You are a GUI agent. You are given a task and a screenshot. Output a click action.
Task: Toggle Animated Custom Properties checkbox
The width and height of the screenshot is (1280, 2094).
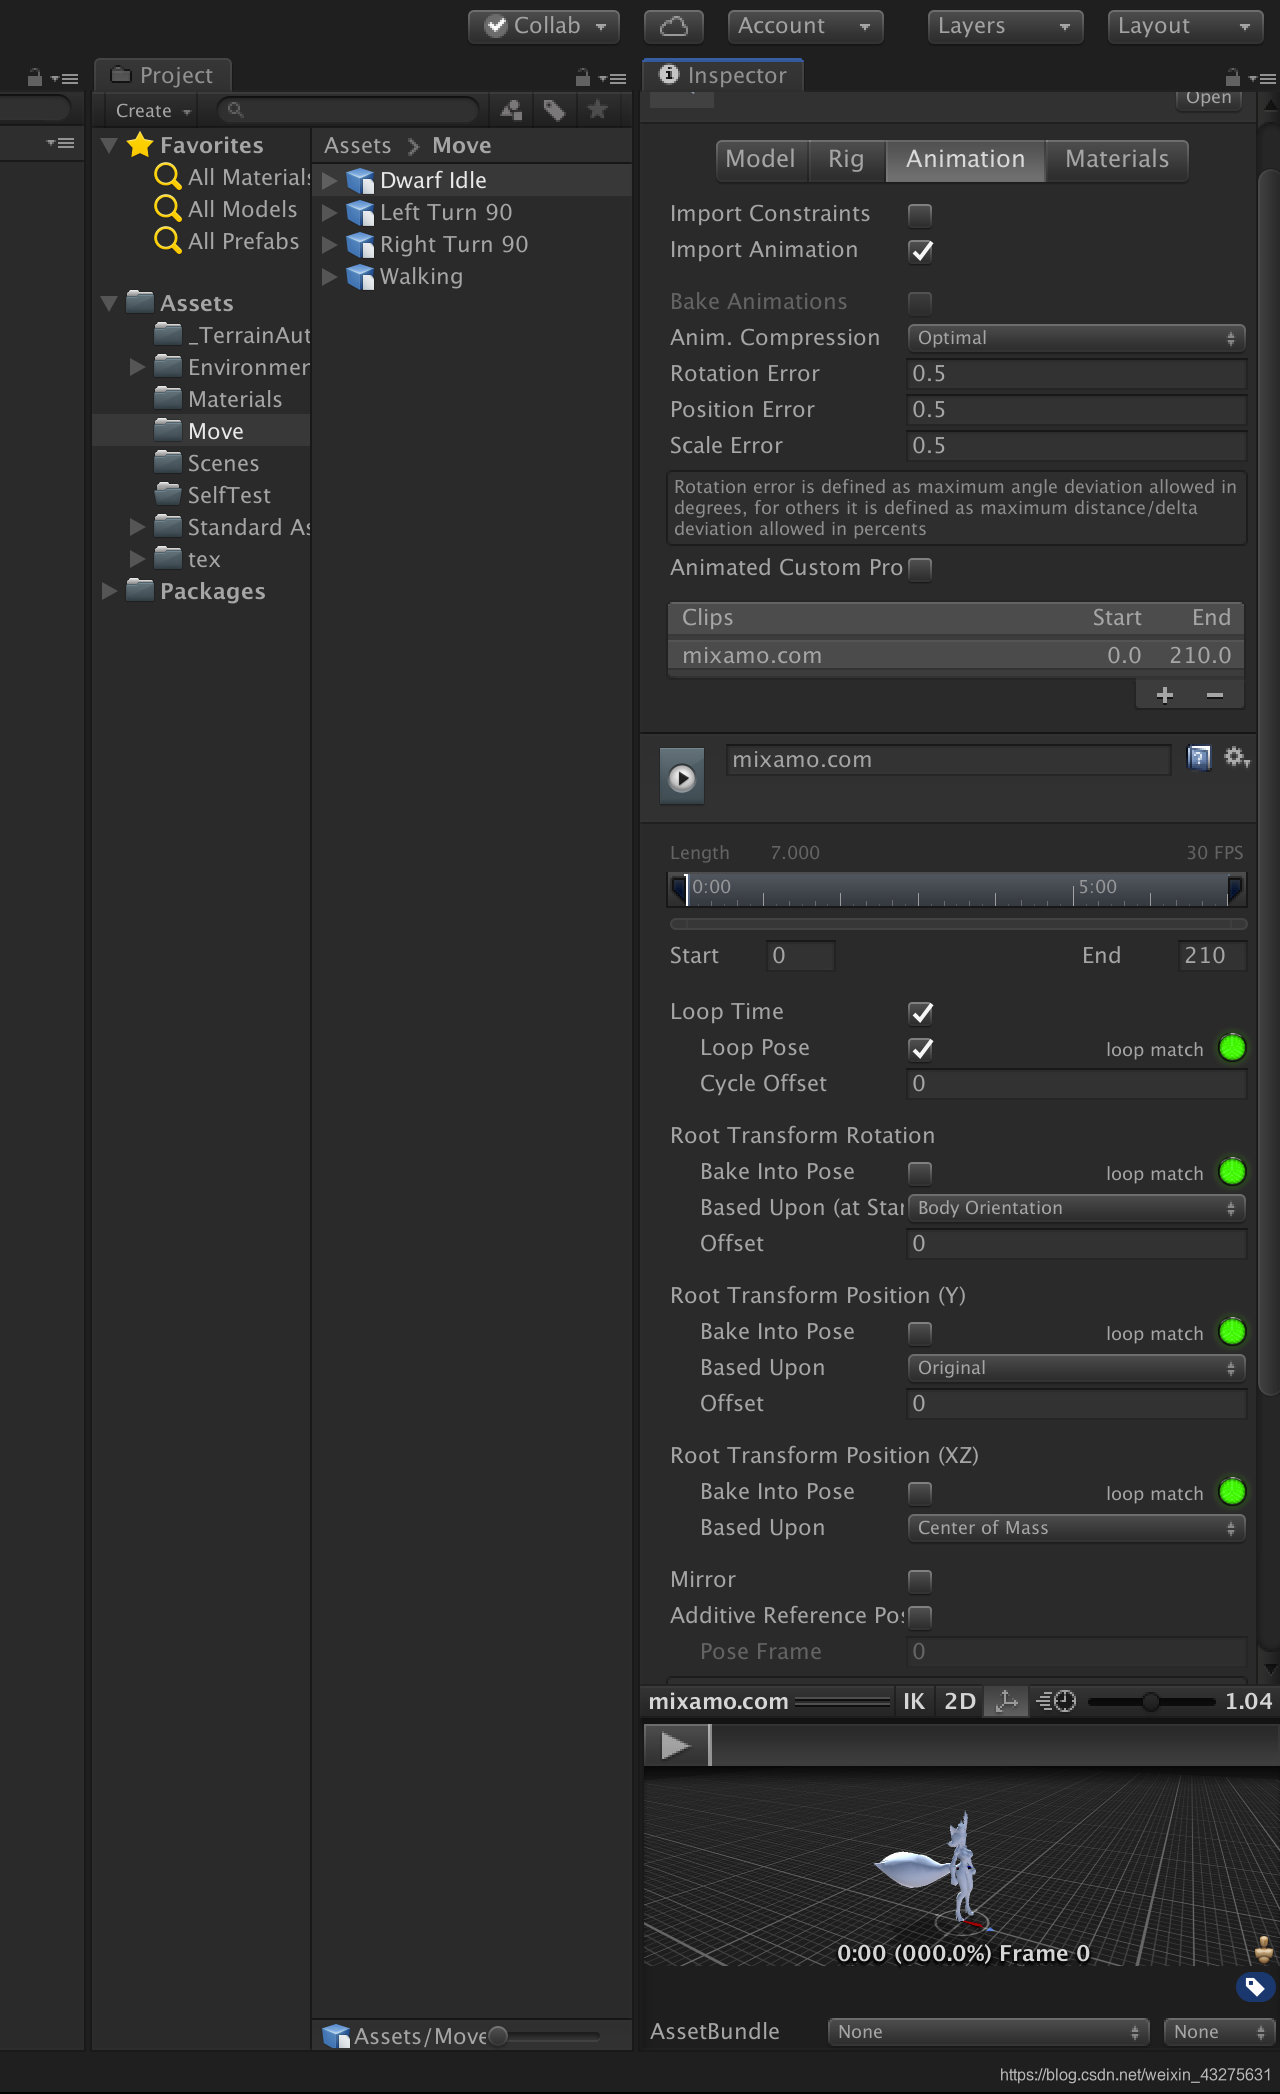pyautogui.click(x=920, y=569)
